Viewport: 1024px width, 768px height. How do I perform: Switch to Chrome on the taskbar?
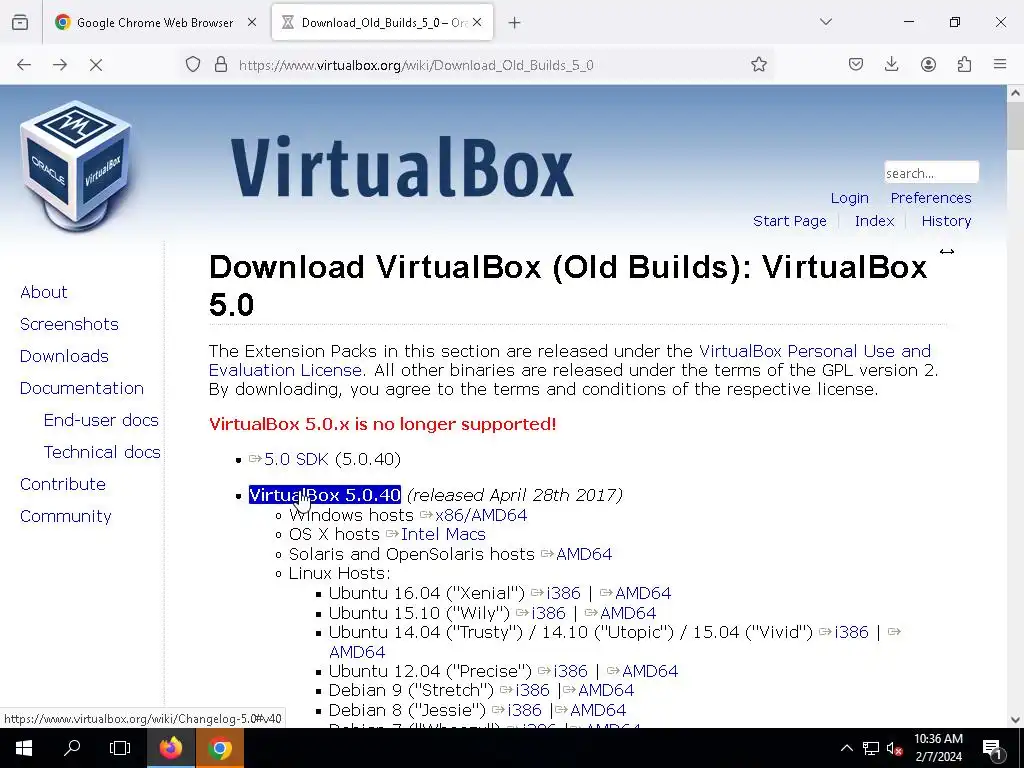point(220,748)
